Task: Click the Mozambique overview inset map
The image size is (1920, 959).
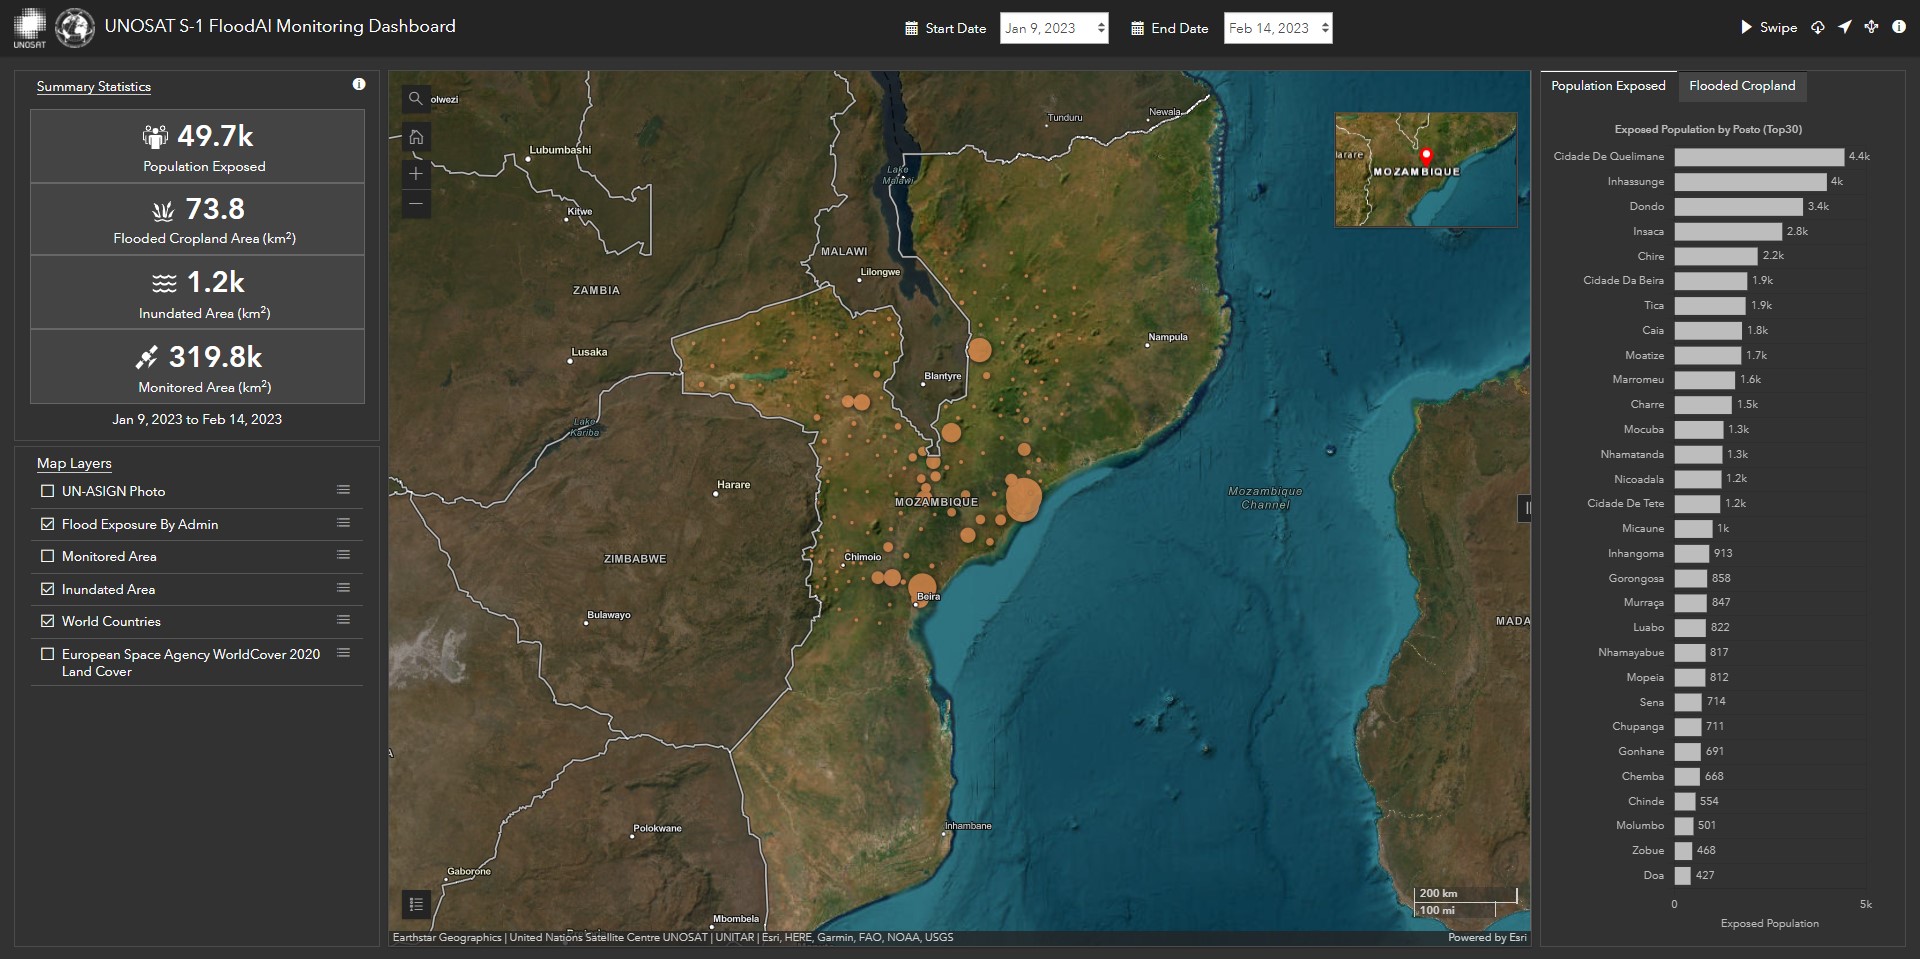Action: (1425, 170)
